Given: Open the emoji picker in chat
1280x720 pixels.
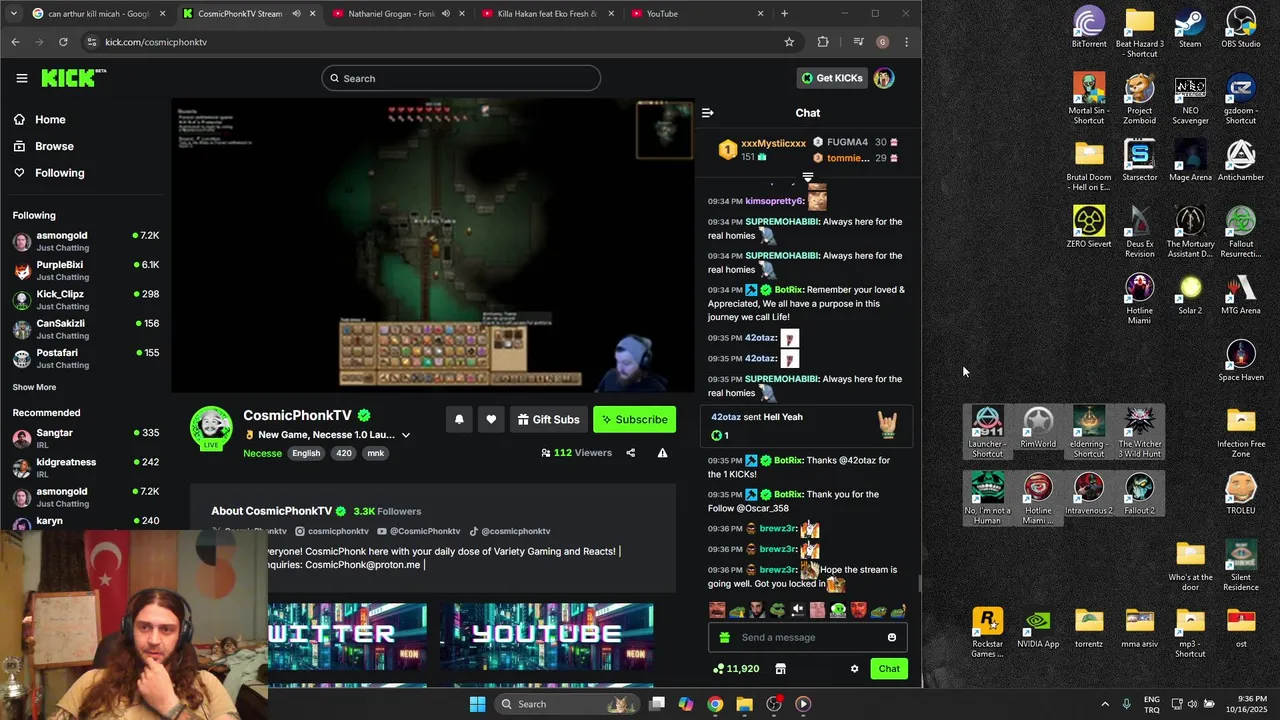Looking at the screenshot, I should (892, 637).
